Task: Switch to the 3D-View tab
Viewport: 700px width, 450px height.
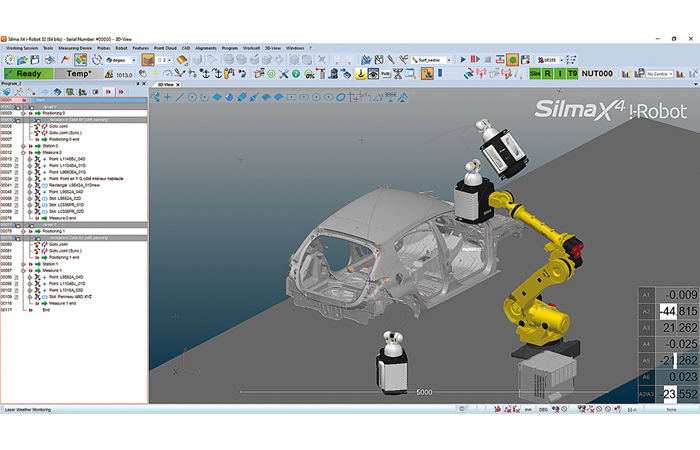Action: click(166, 84)
